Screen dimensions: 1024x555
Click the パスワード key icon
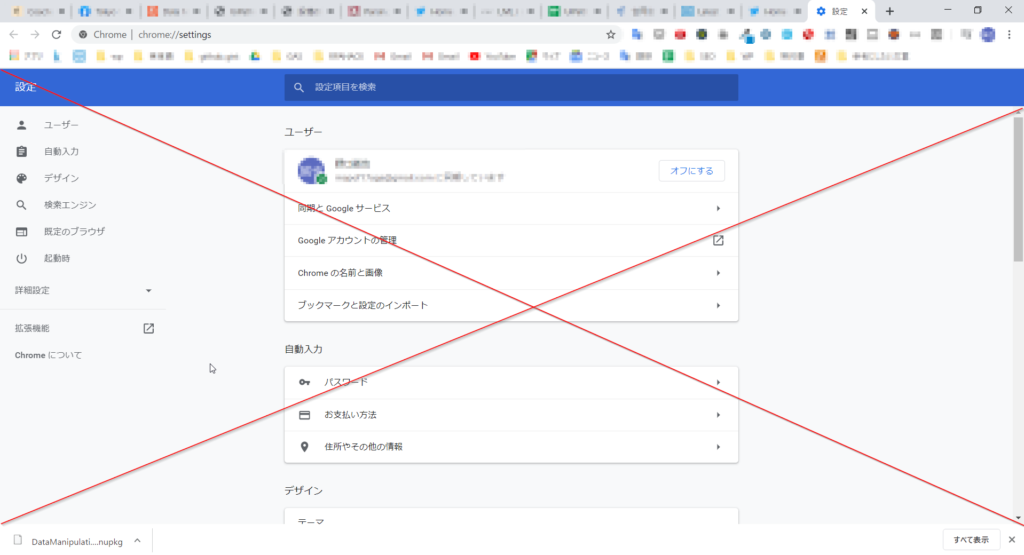tap(304, 383)
